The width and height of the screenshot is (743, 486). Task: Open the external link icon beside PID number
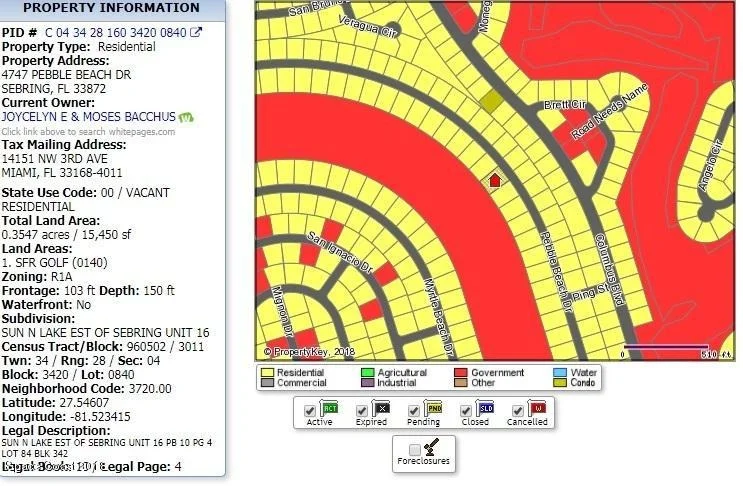coord(196,32)
